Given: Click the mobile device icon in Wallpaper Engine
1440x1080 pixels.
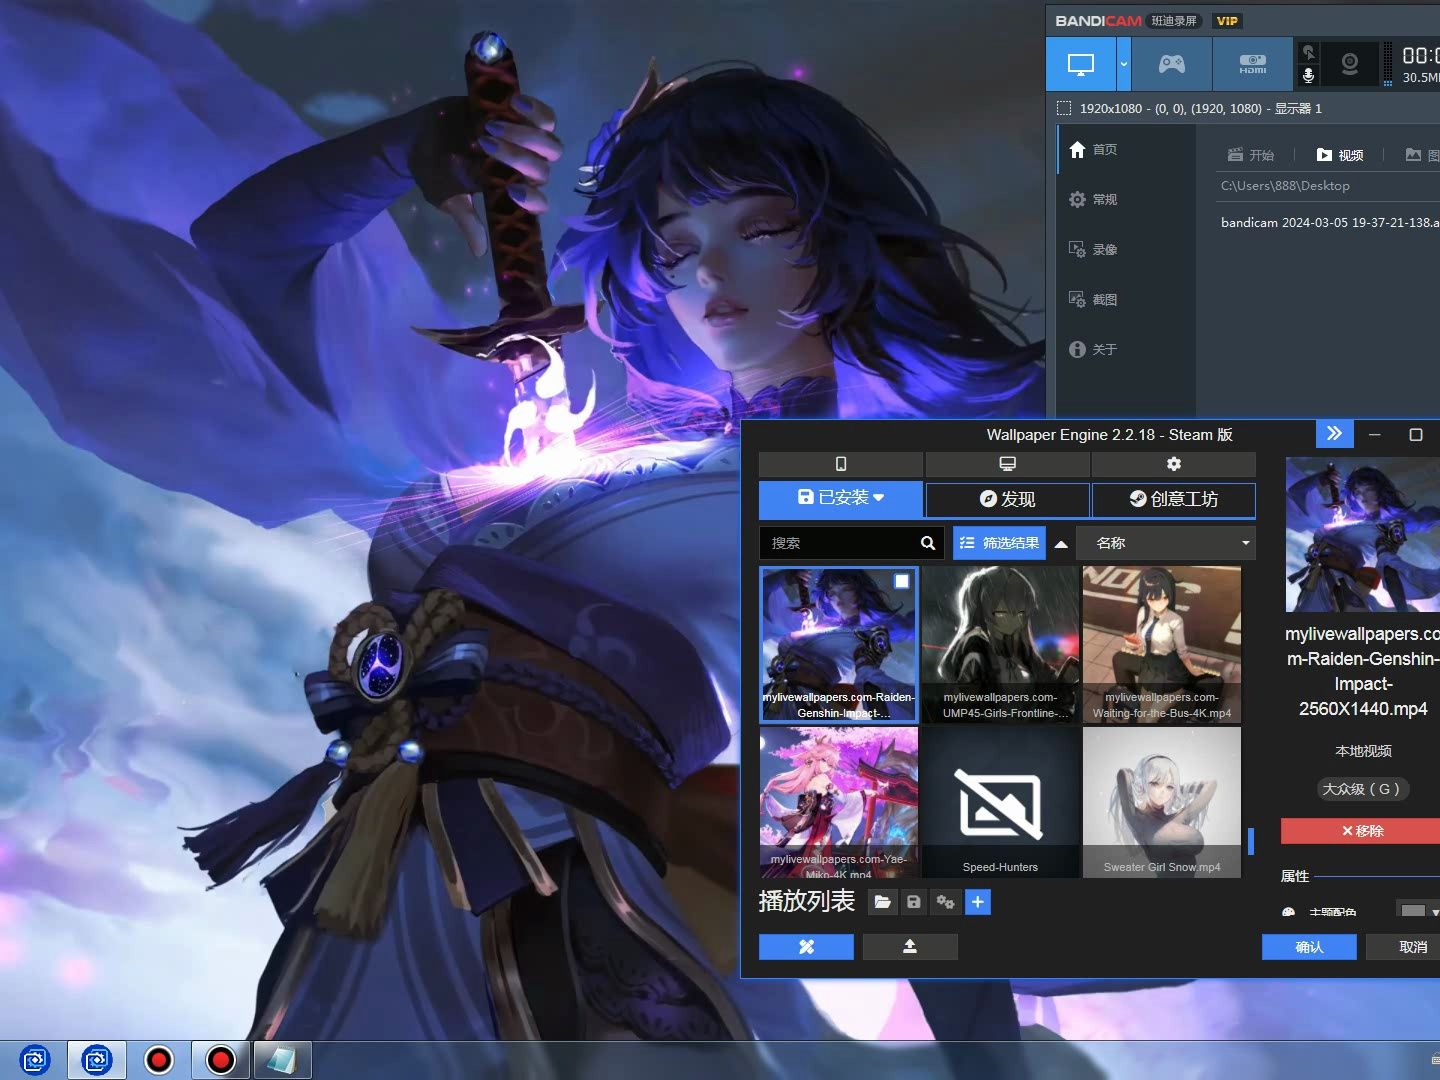Looking at the screenshot, I should [x=841, y=464].
